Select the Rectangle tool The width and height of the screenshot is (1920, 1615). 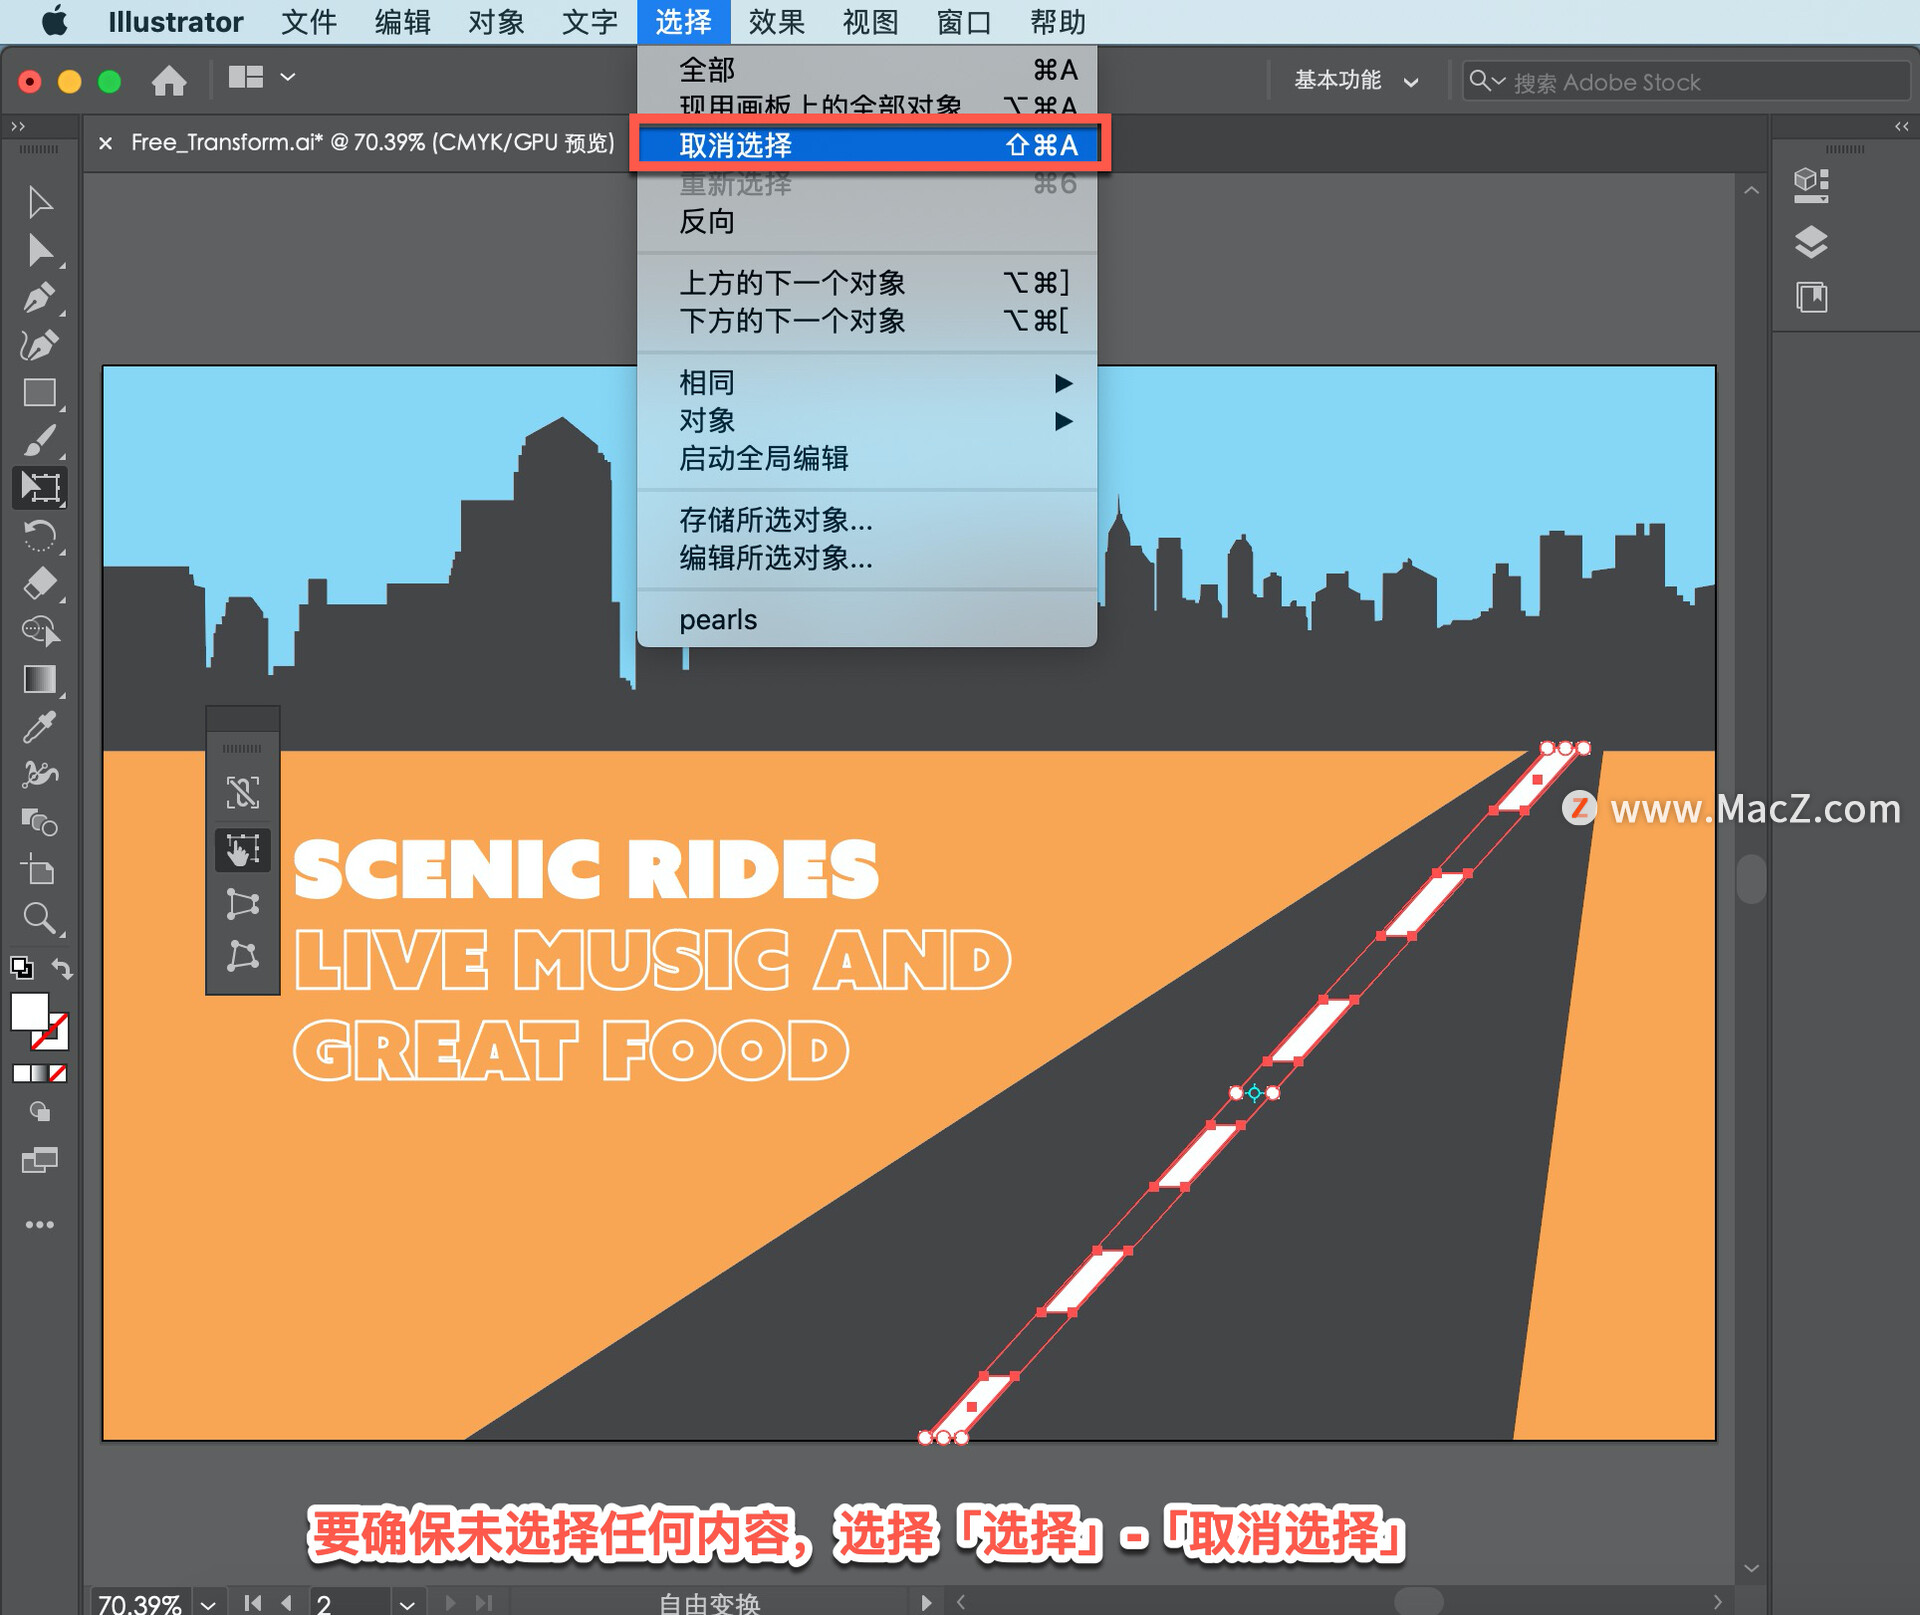click(x=39, y=393)
